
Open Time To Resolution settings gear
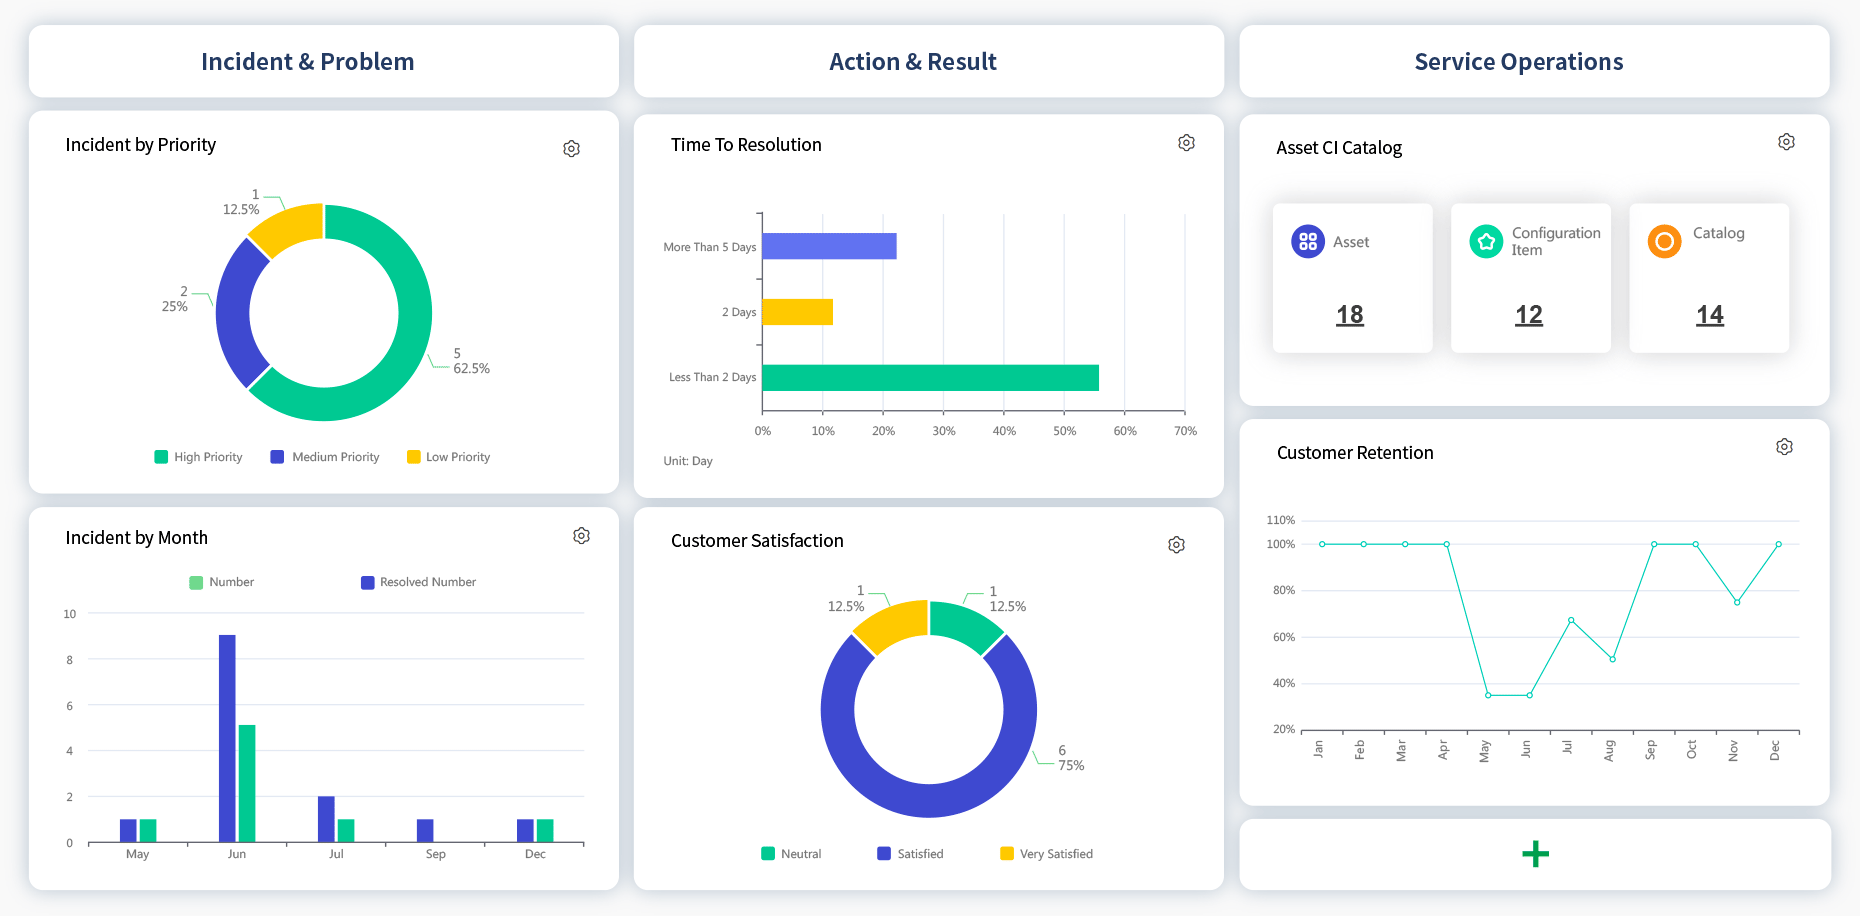[x=1186, y=143]
